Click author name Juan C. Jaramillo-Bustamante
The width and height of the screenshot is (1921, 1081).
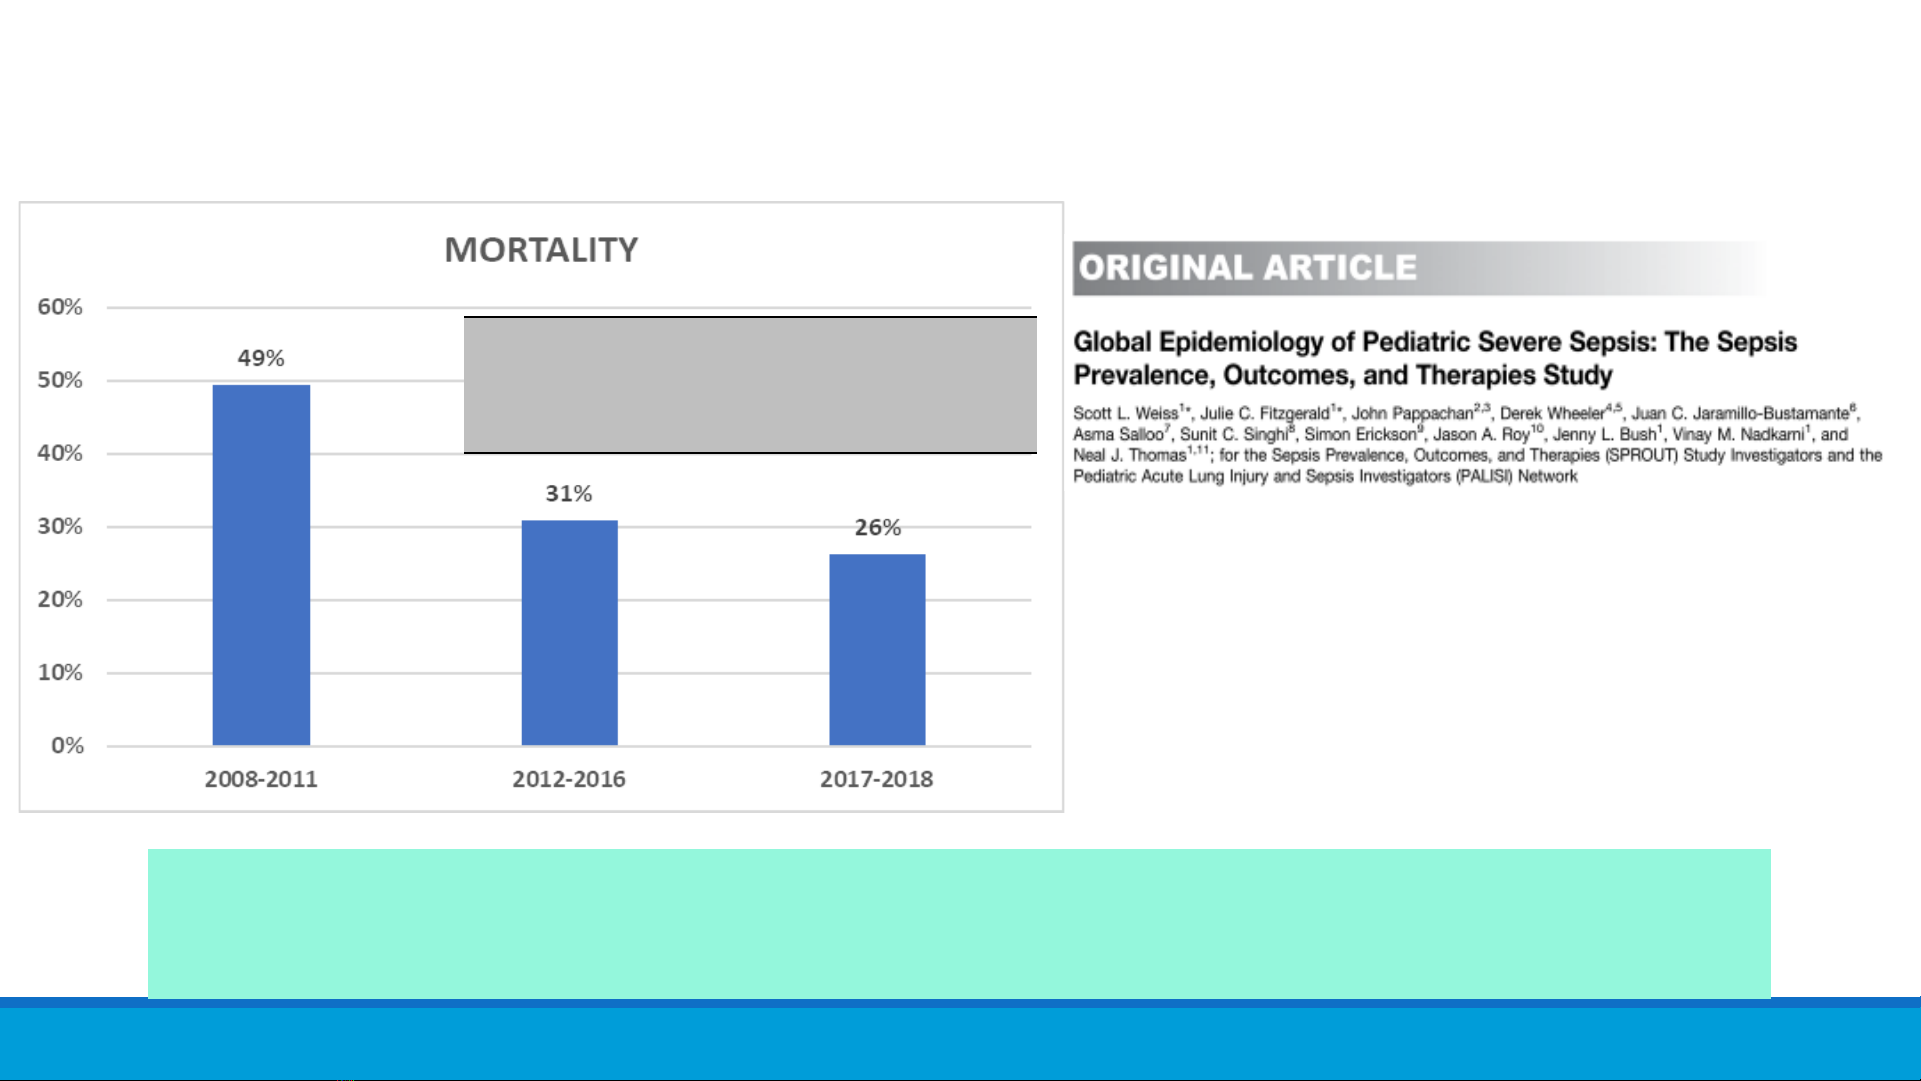click(1740, 413)
